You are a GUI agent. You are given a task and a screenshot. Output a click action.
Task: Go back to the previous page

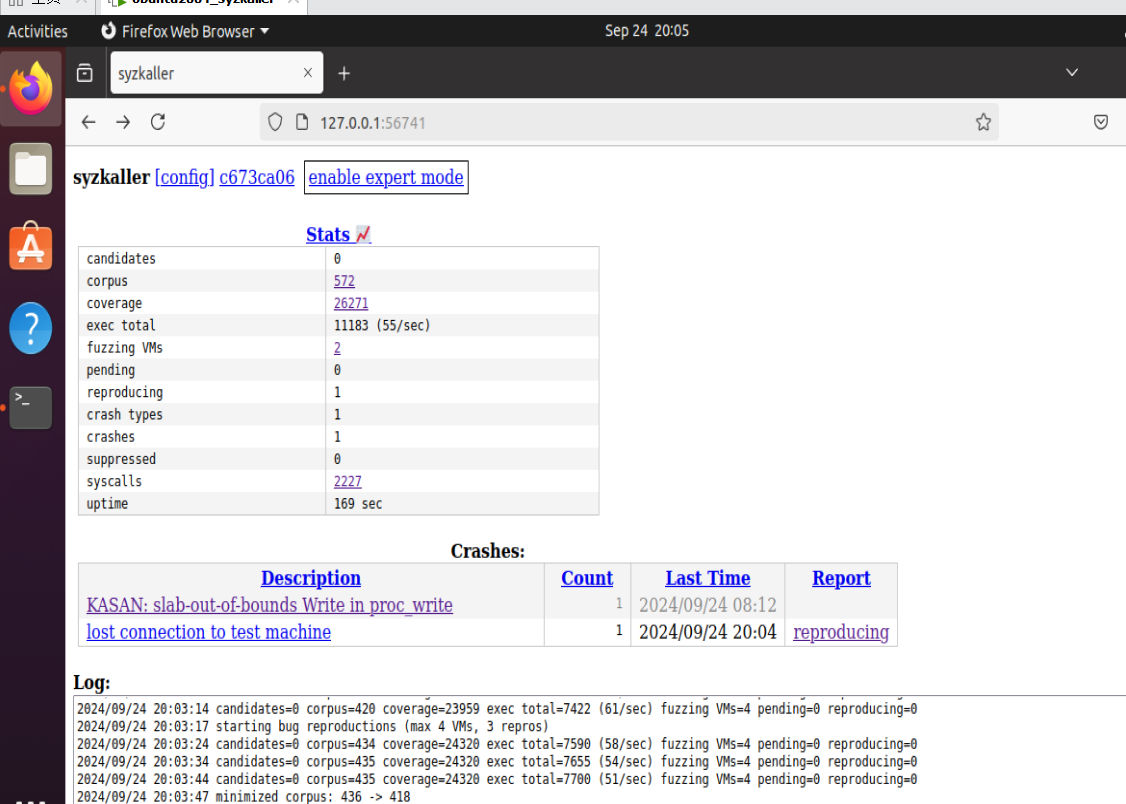click(x=88, y=122)
